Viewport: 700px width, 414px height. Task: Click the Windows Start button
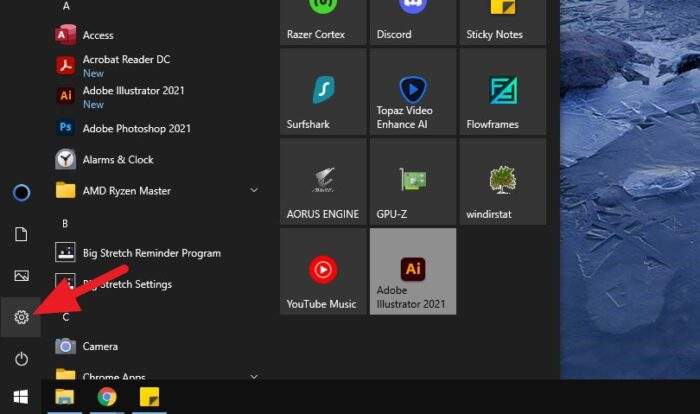click(x=21, y=397)
